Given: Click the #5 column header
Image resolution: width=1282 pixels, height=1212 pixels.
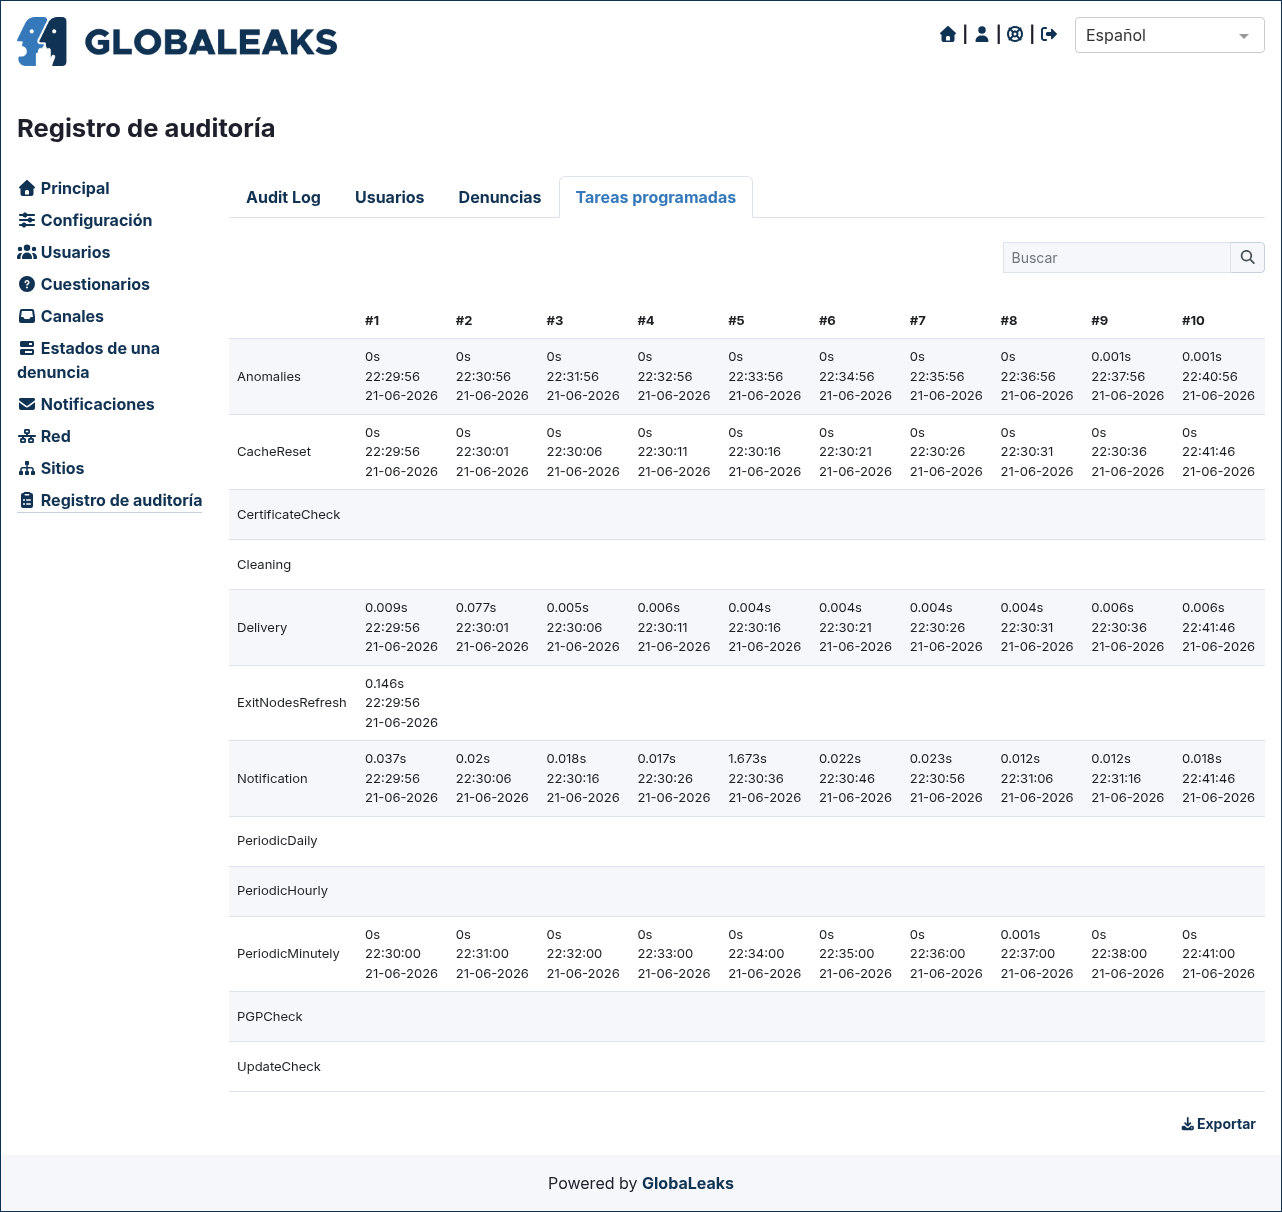Looking at the screenshot, I should [x=736, y=320].
